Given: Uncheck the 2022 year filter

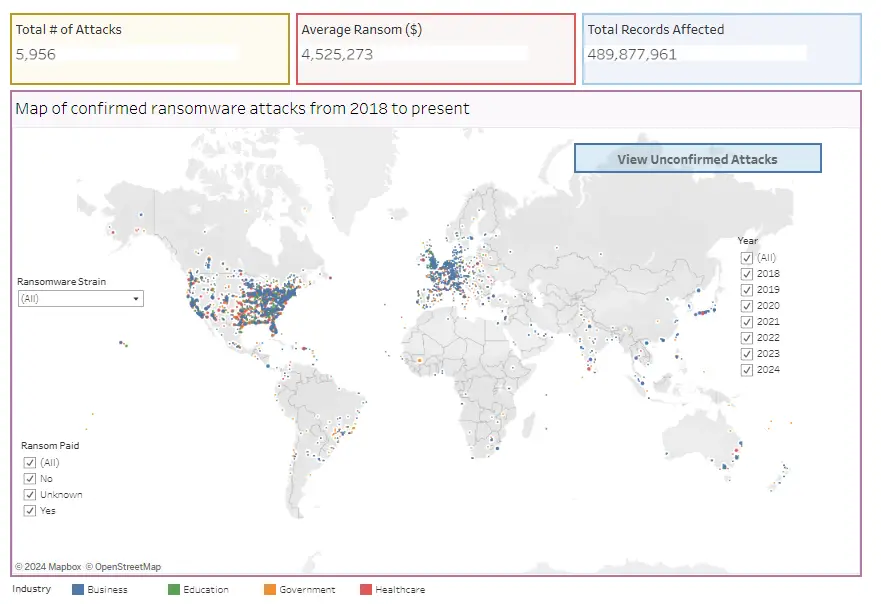Looking at the screenshot, I should point(747,337).
